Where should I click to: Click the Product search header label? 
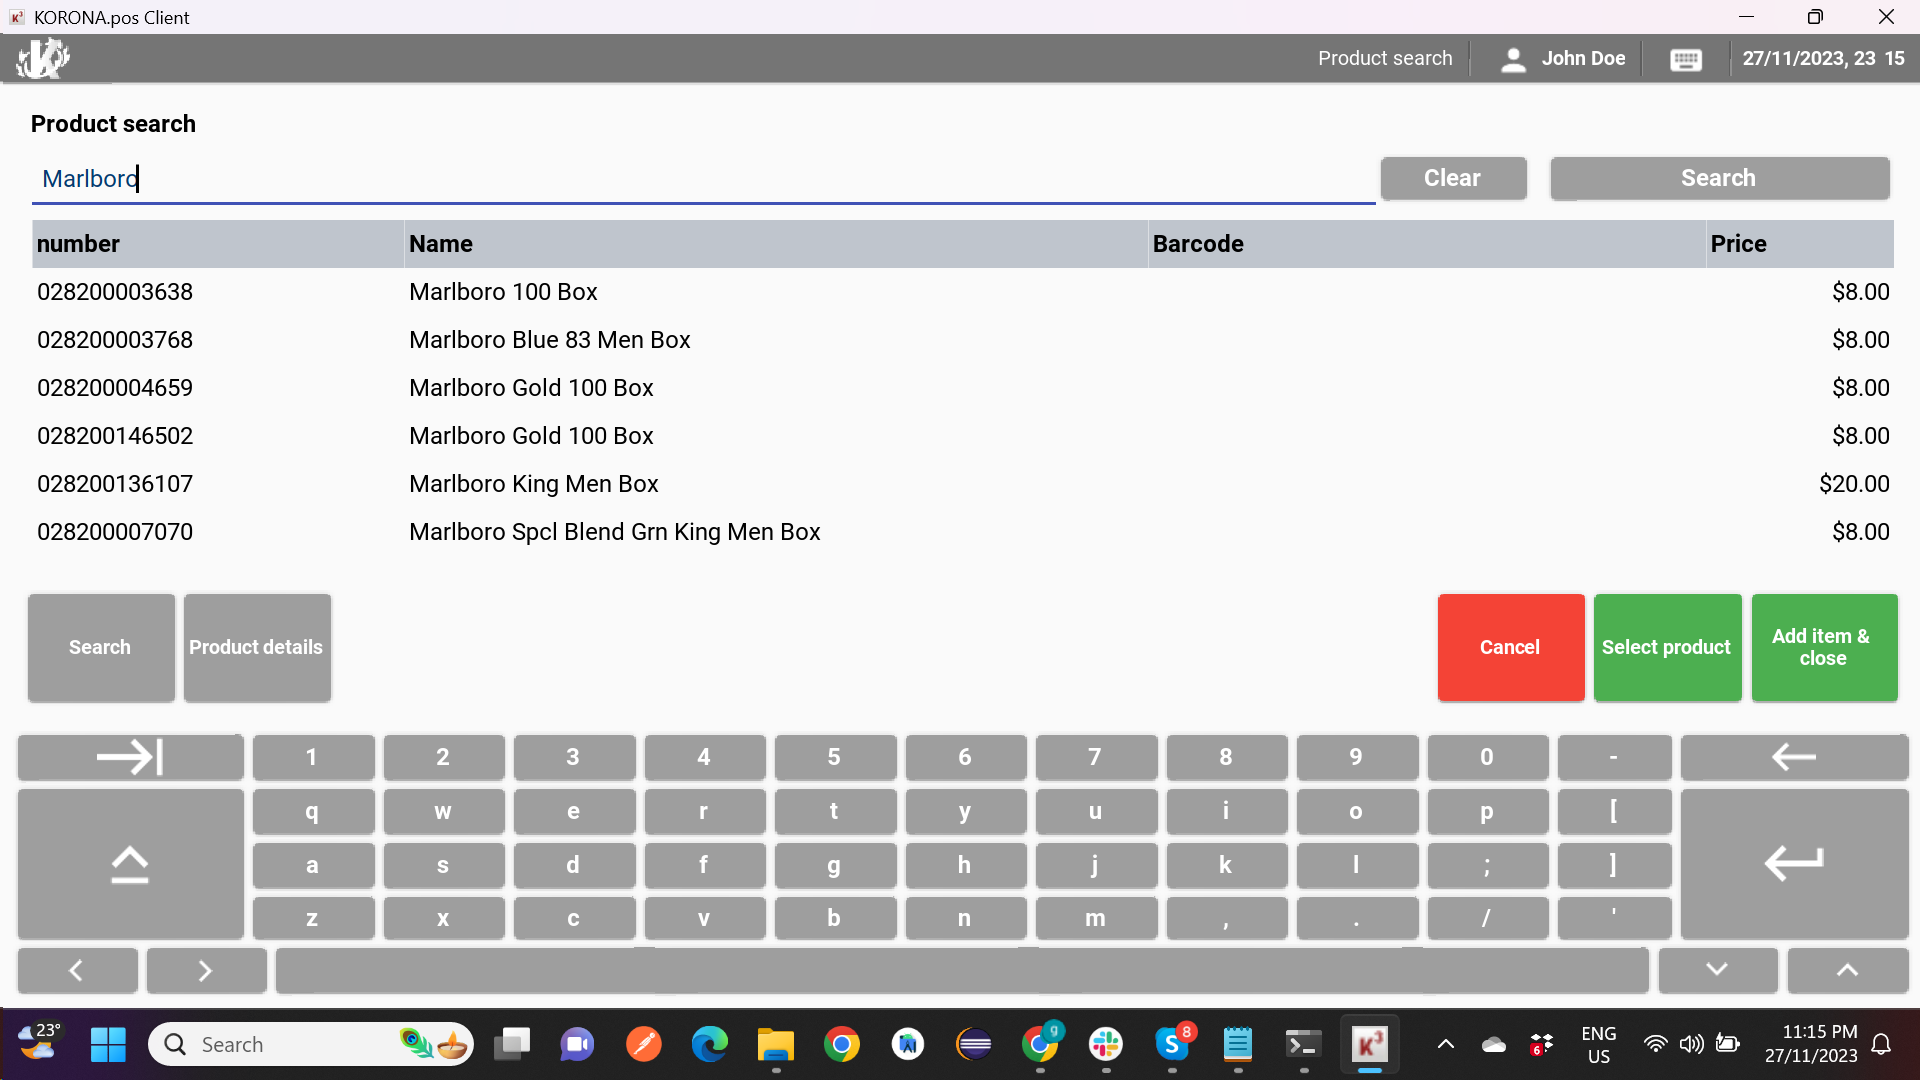(1385, 58)
